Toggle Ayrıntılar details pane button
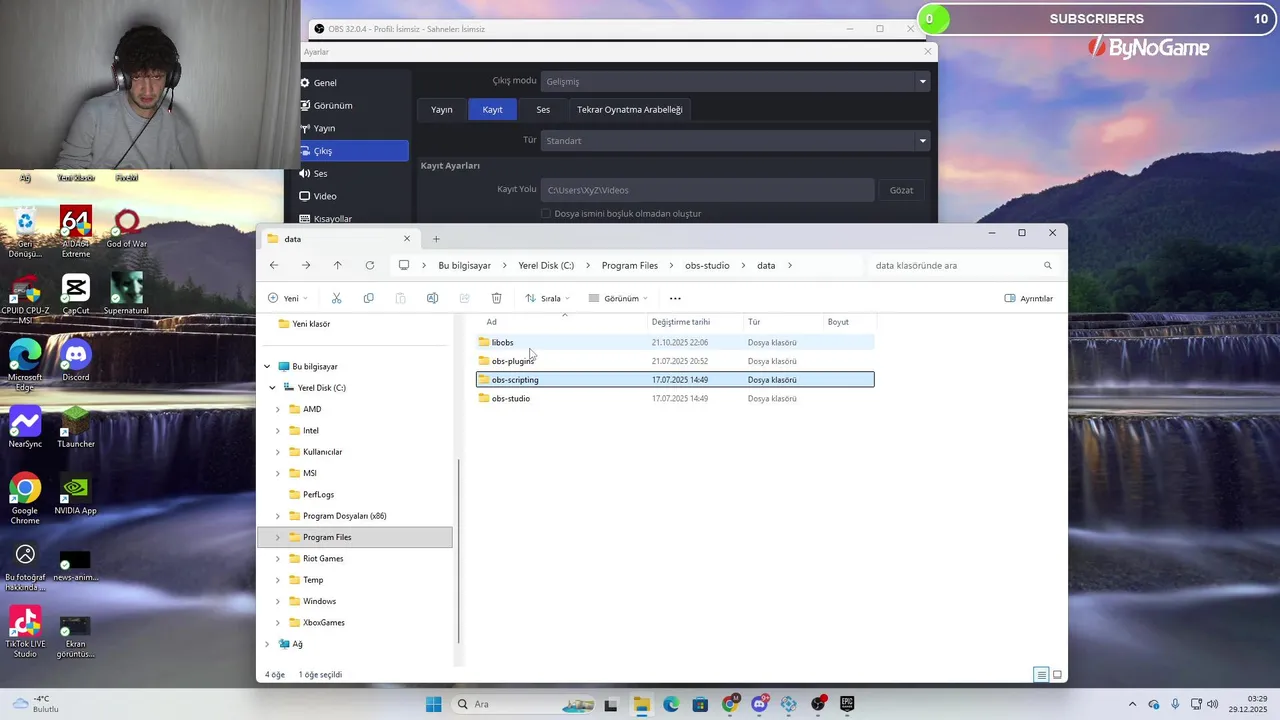1280x720 pixels. pos(1029,298)
